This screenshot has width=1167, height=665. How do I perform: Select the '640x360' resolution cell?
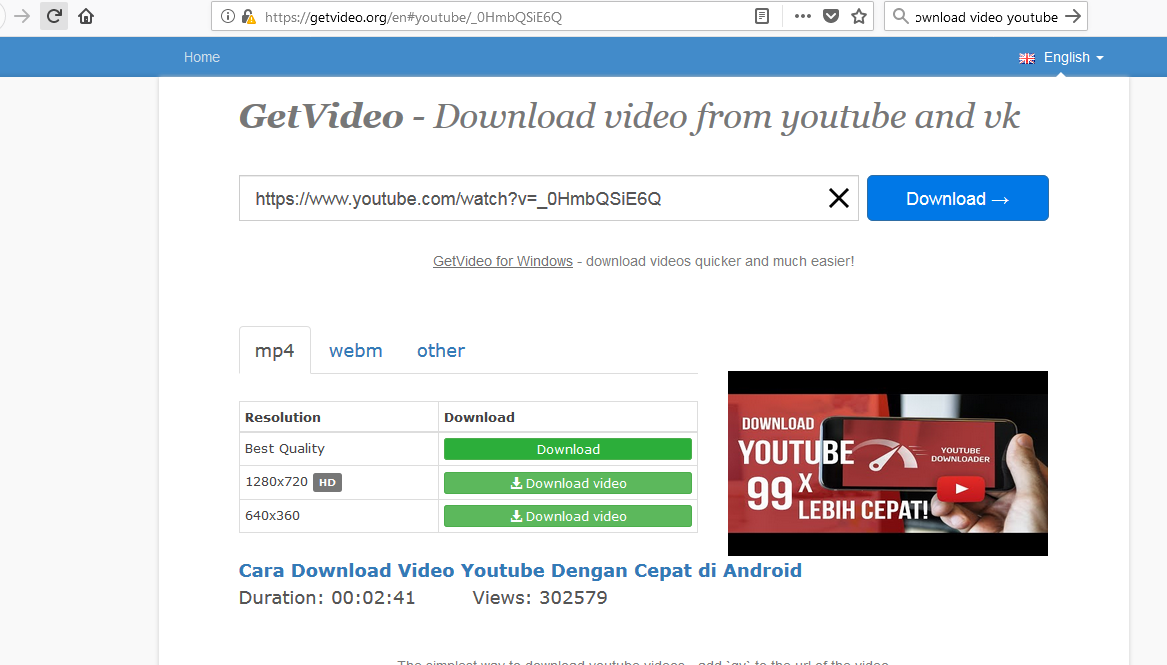[339, 515]
